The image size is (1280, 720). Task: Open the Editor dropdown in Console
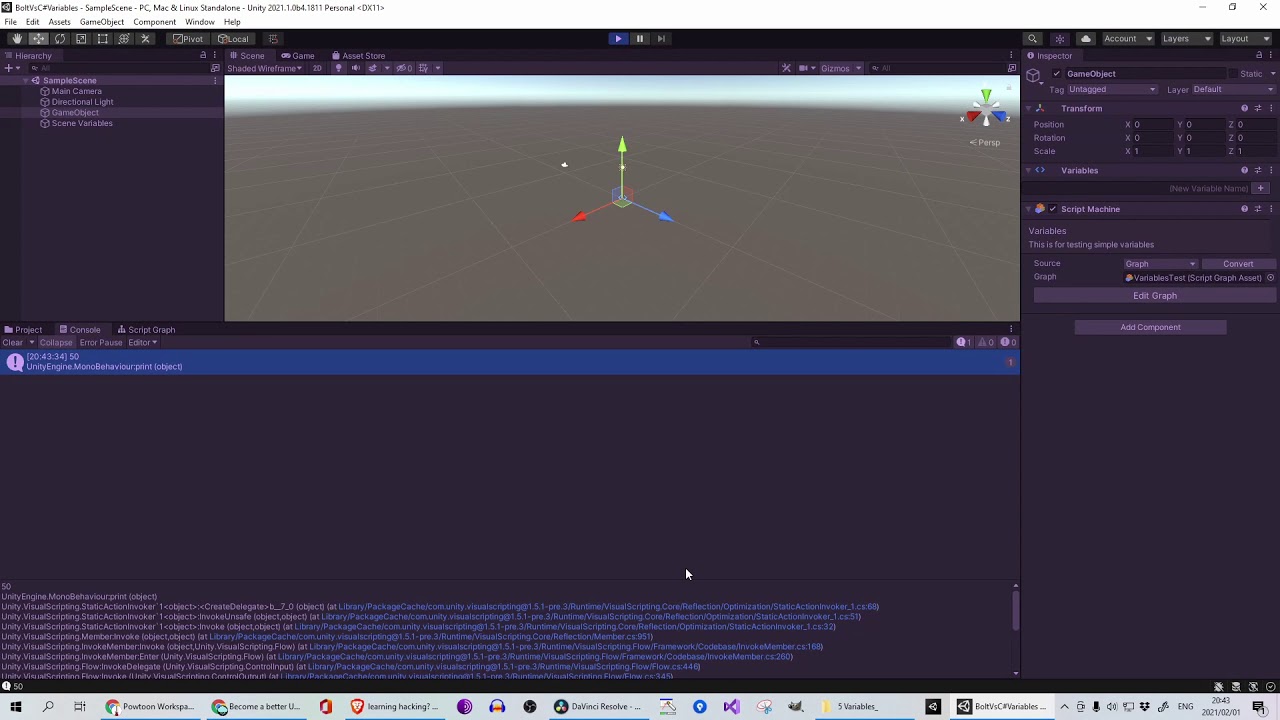coord(143,342)
